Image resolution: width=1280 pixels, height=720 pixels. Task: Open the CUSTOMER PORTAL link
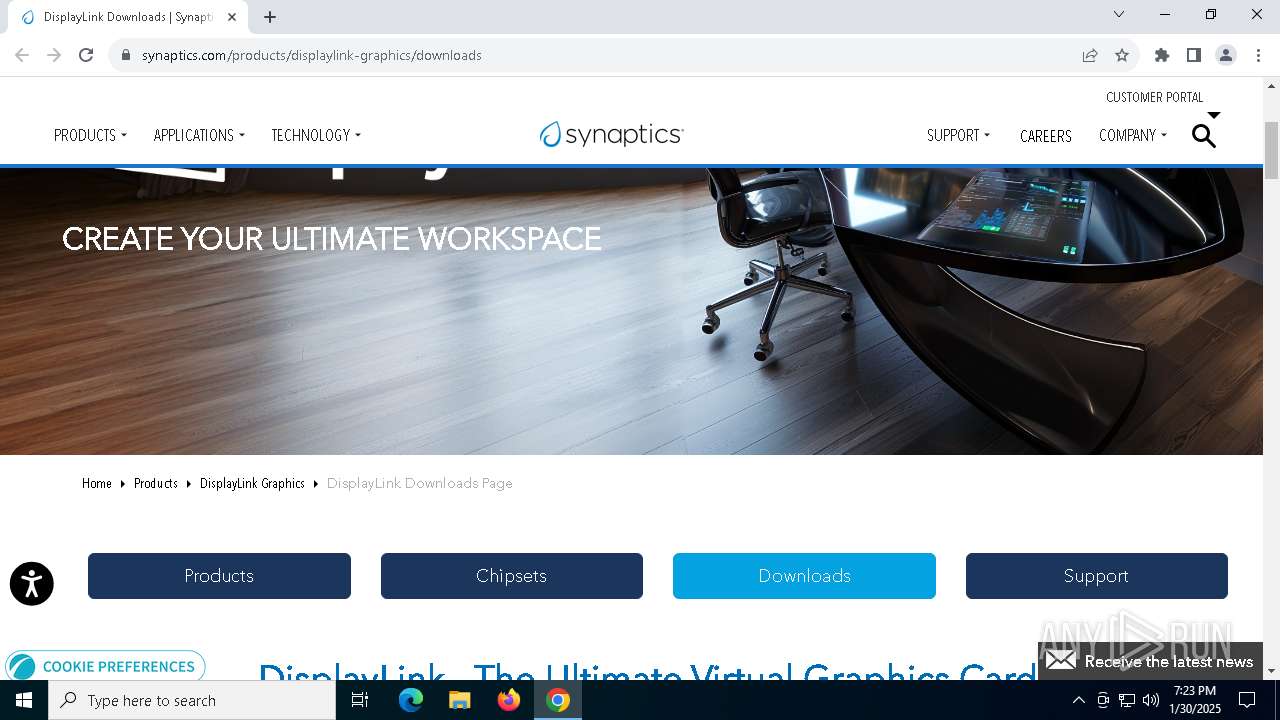pos(1155,97)
